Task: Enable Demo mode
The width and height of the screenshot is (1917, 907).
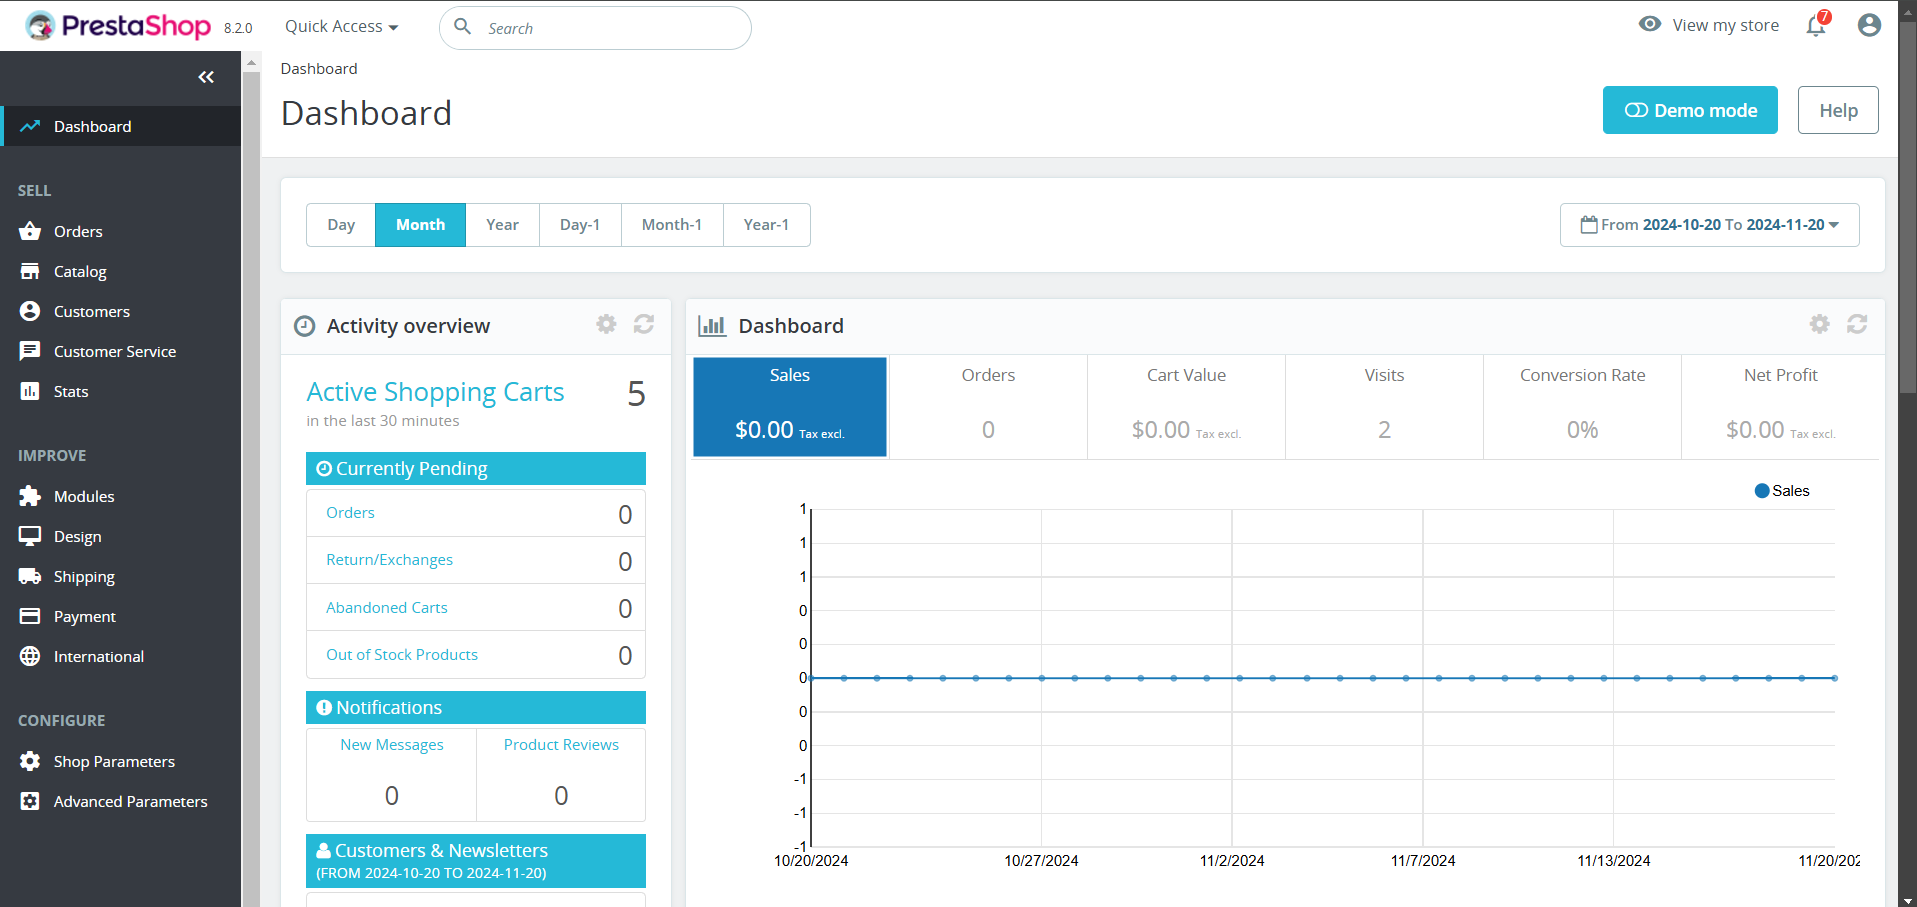Action: pos(1689,110)
